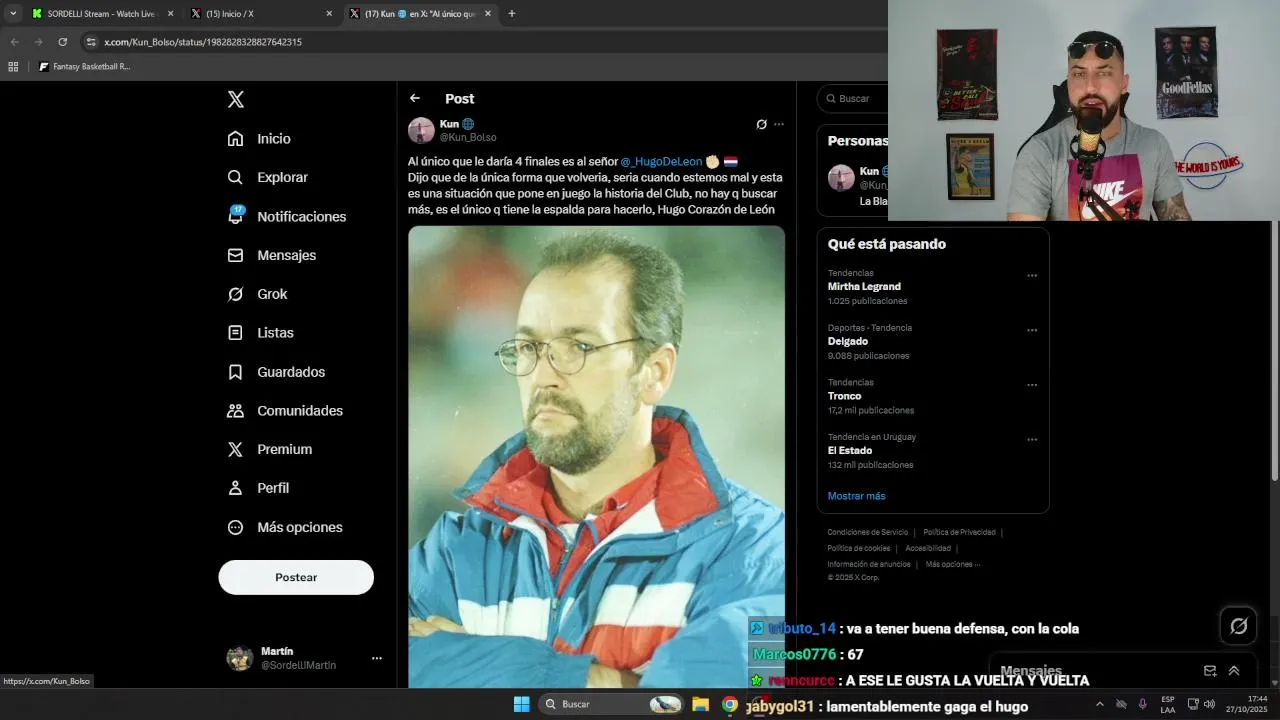Click the Buscar search field on X
The height and width of the screenshot is (720, 1280).
[852, 98]
